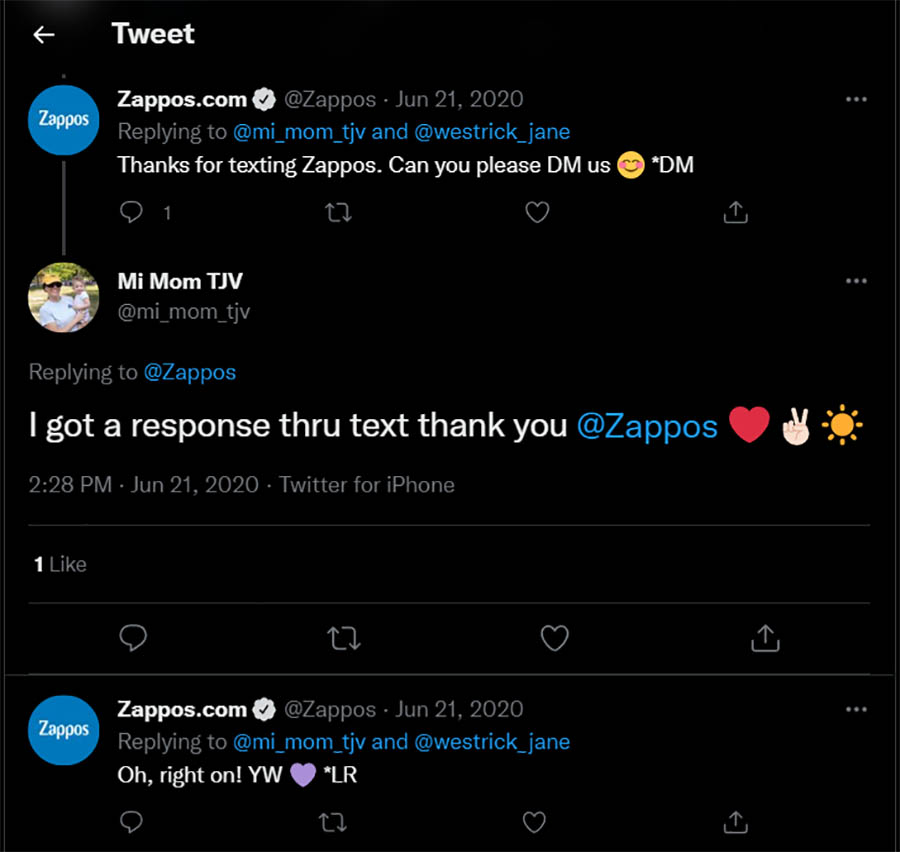Retweet Mi Mom TJV's main tweet

tap(344, 638)
